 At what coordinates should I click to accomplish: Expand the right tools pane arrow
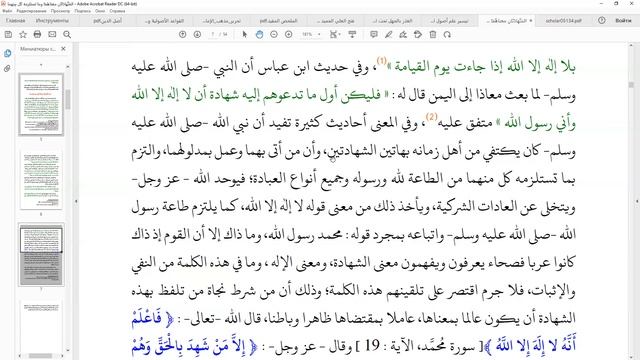(x=637, y=201)
